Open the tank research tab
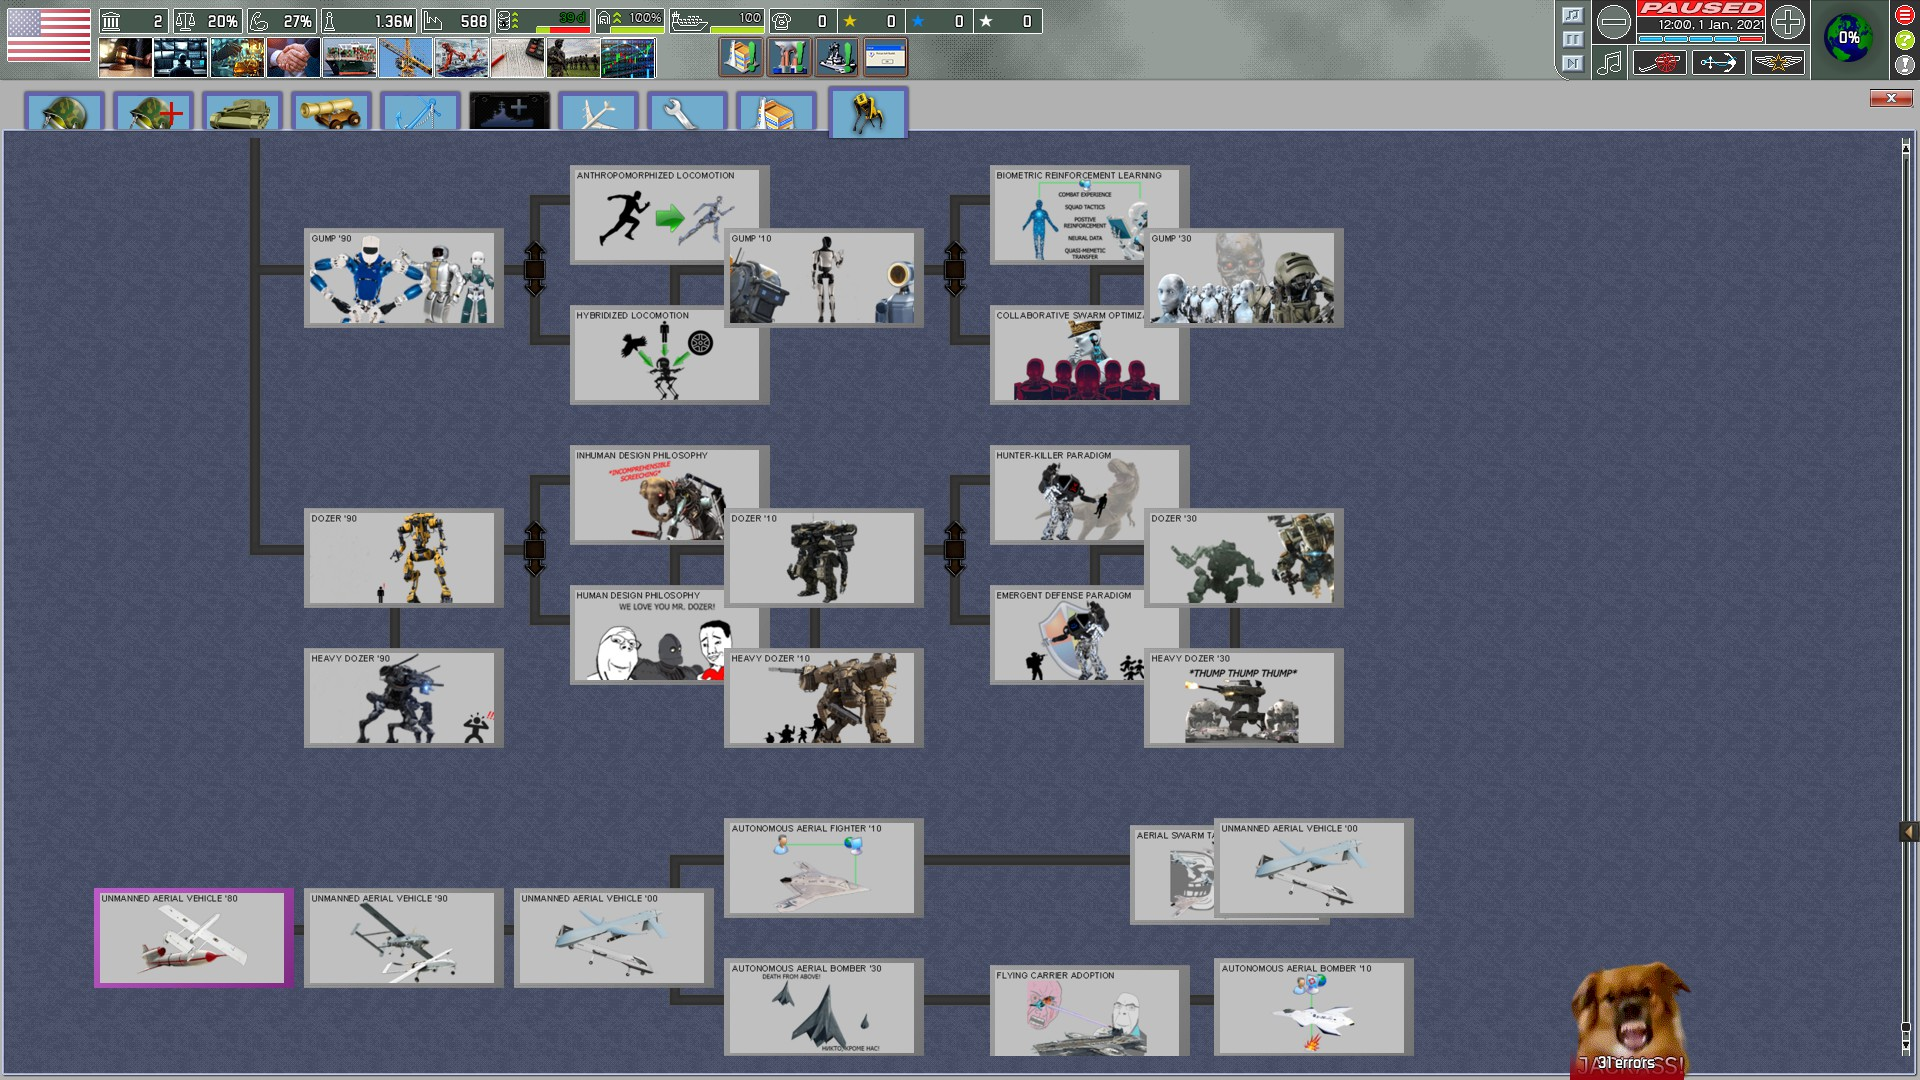This screenshot has width=1920, height=1080. click(x=242, y=112)
